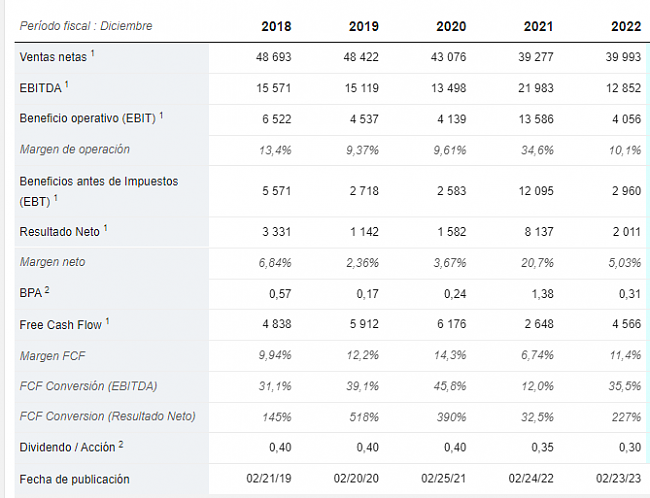Click the 2019 net sales value 48 422
This screenshot has width=650, height=498.
coord(361,57)
